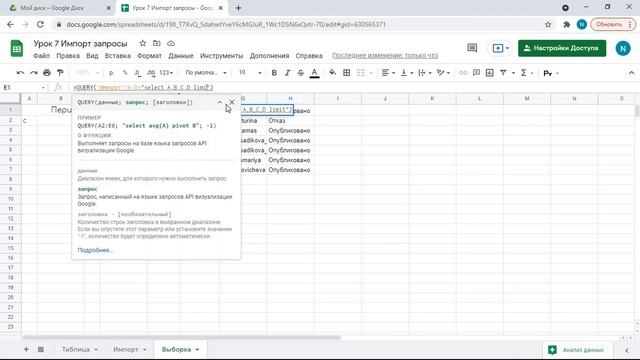Open the cell borders tool
The image size is (640, 360).
pos(347,73)
